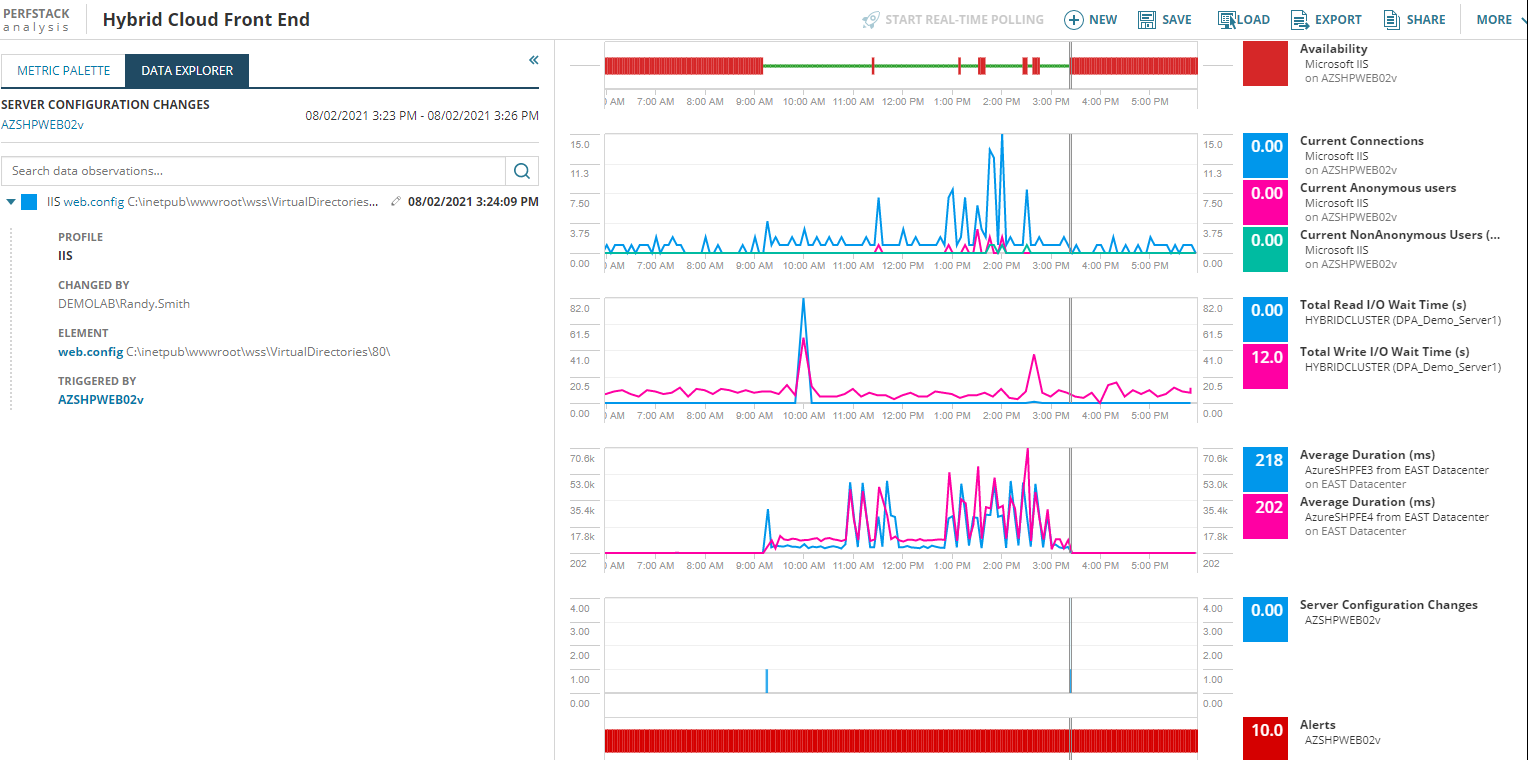Click the pink Current Anonymous users swatch
Image resolution: width=1528 pixels, height=760 pixels.
[1266, 203]
